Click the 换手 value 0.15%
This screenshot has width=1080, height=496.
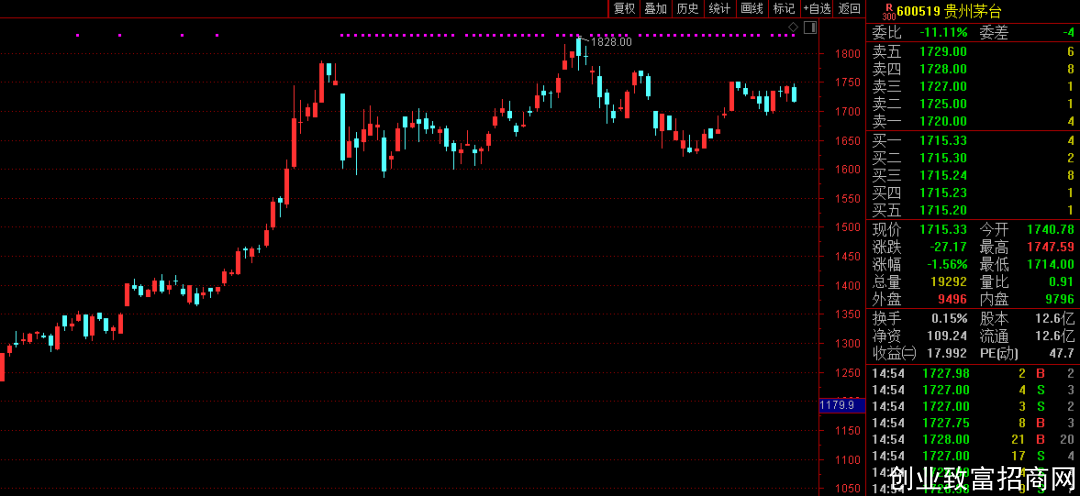pyautogui.click(x=947, y=319)
